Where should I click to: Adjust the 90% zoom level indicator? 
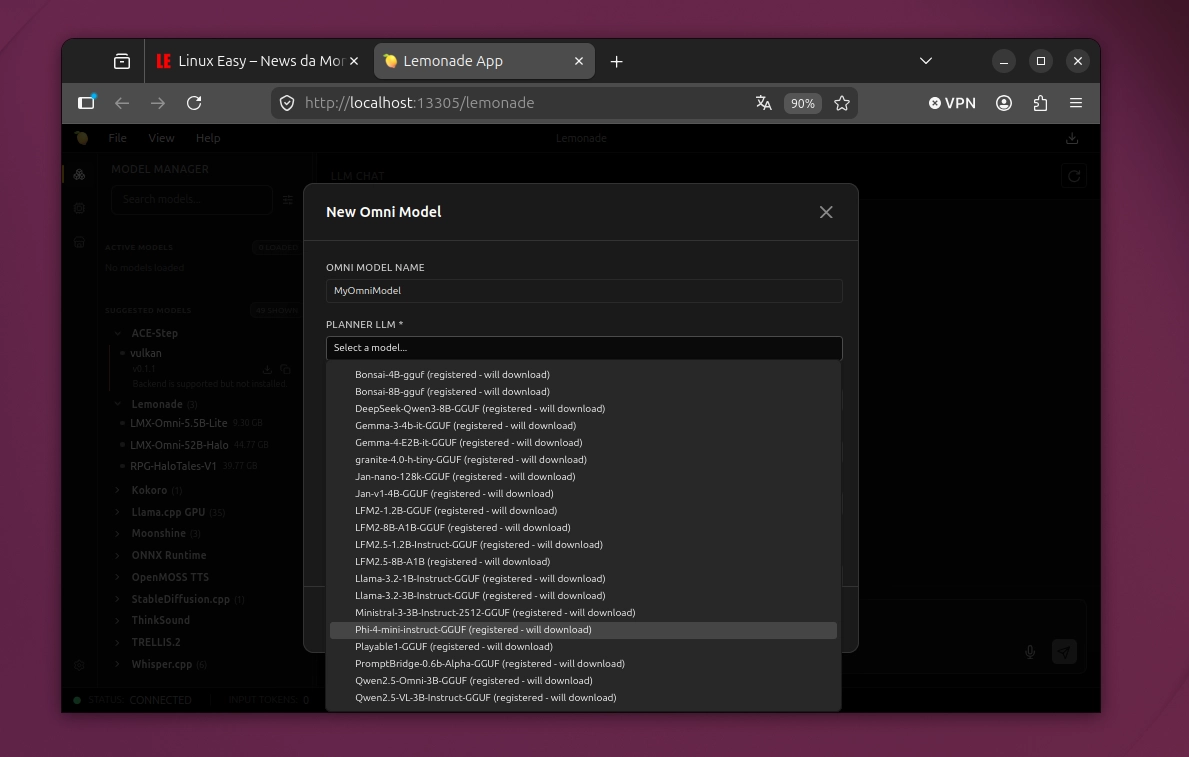coord(802,103)
